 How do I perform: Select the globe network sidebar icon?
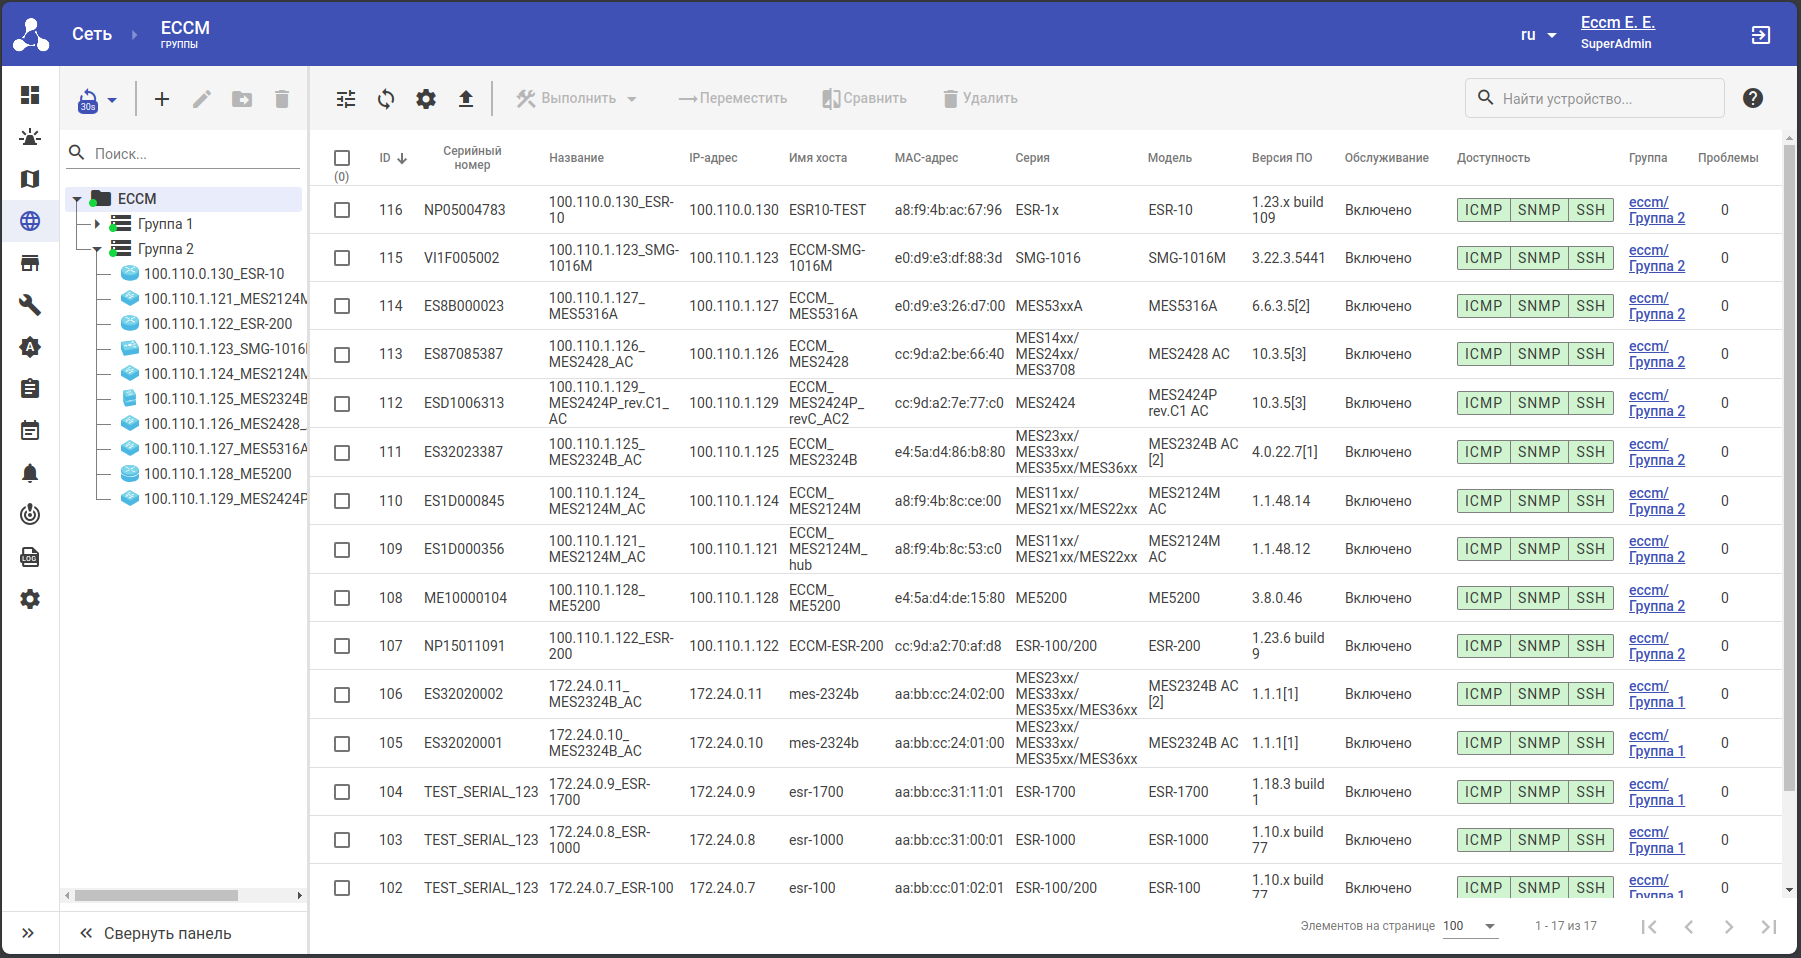point(30,221)
